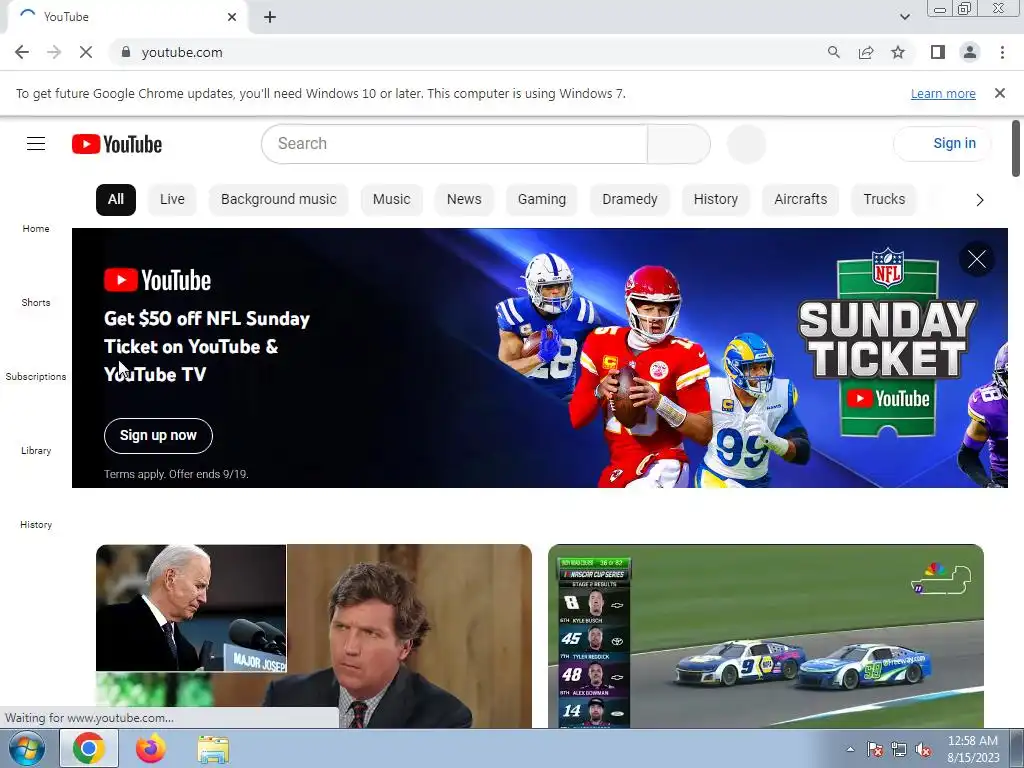Open History in the sidebar
1024x768 pixels.
36,524
